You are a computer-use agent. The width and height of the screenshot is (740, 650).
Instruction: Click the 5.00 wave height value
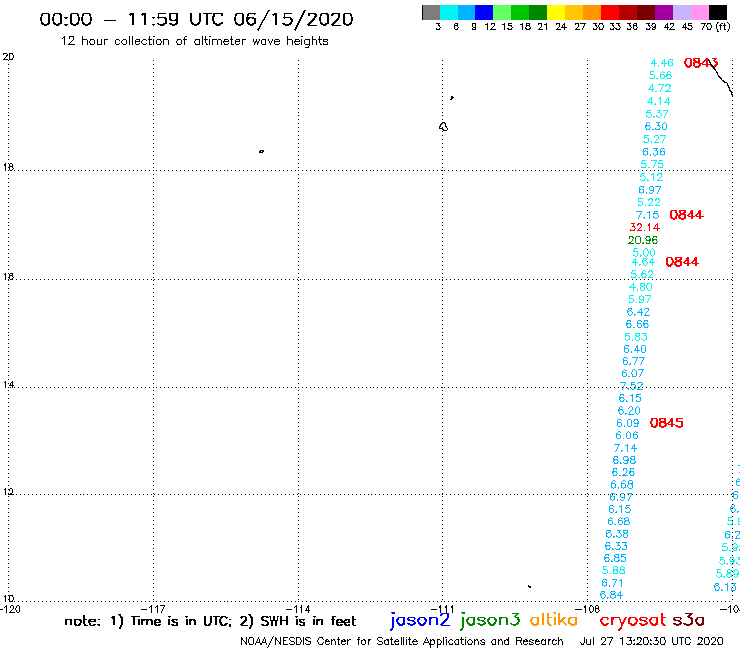tap(644, 253)
